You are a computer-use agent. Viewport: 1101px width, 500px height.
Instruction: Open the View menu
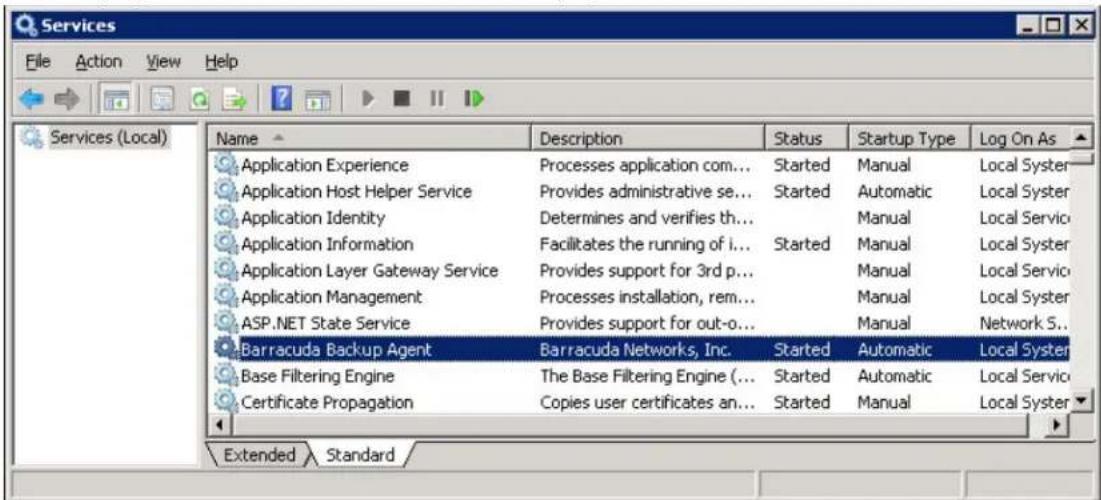[162, 62]
